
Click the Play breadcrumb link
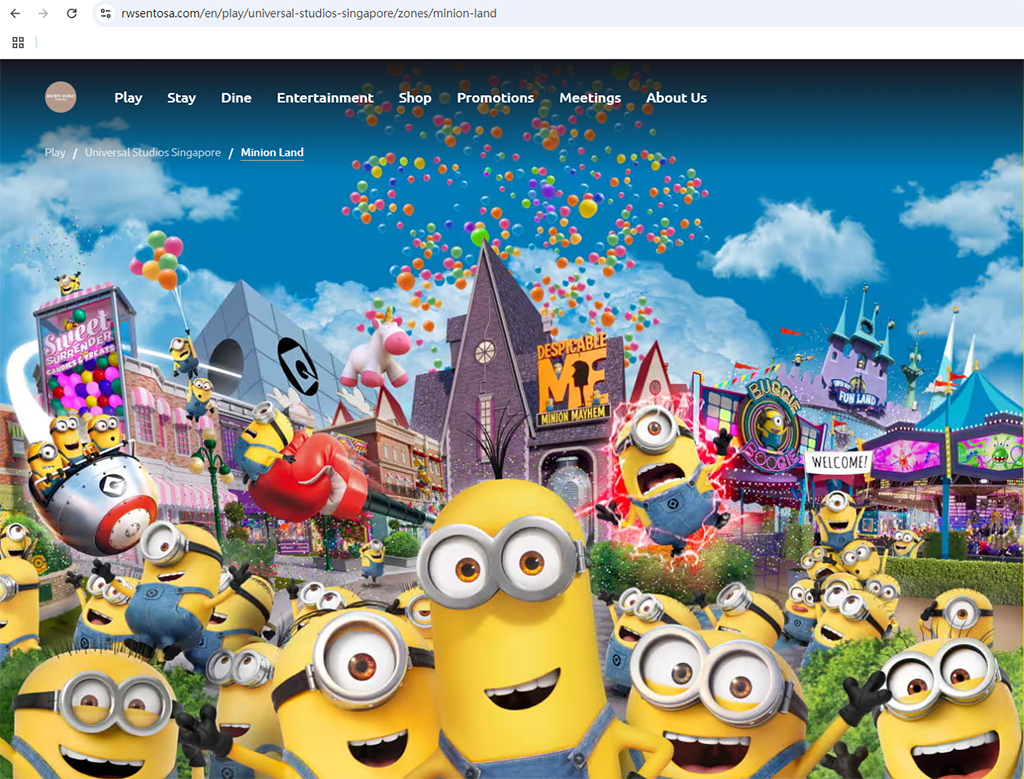[x=55, y=153]
